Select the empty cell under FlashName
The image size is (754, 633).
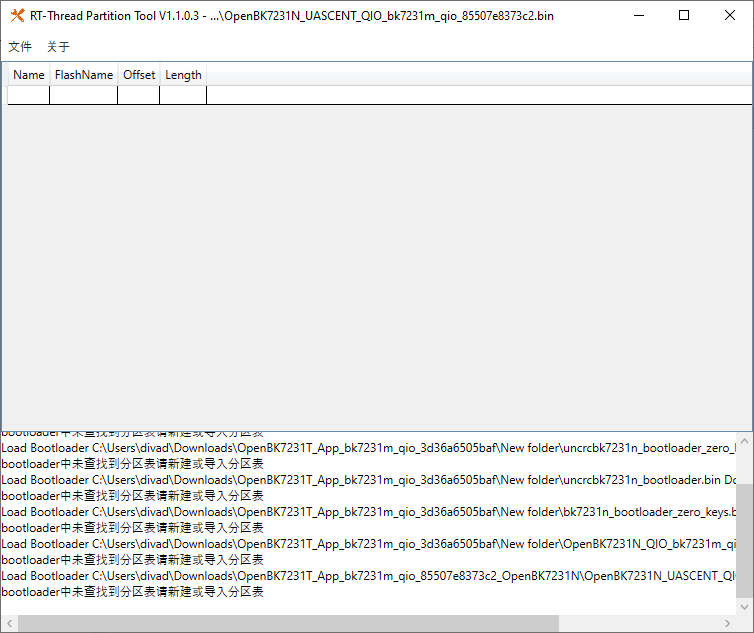84,95
